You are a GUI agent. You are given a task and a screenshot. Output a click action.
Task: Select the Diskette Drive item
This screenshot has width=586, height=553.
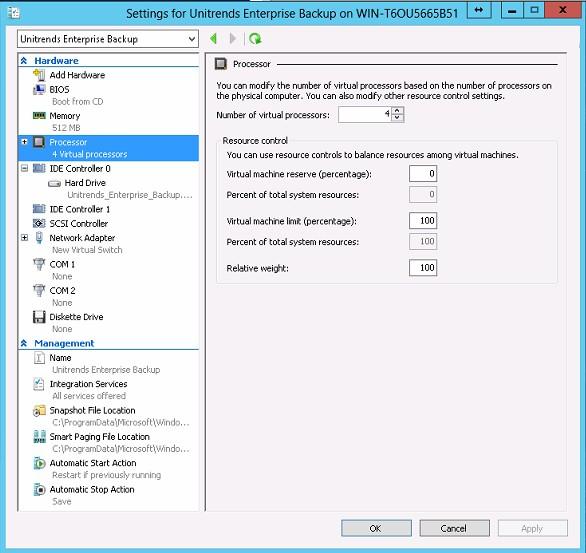76,317
